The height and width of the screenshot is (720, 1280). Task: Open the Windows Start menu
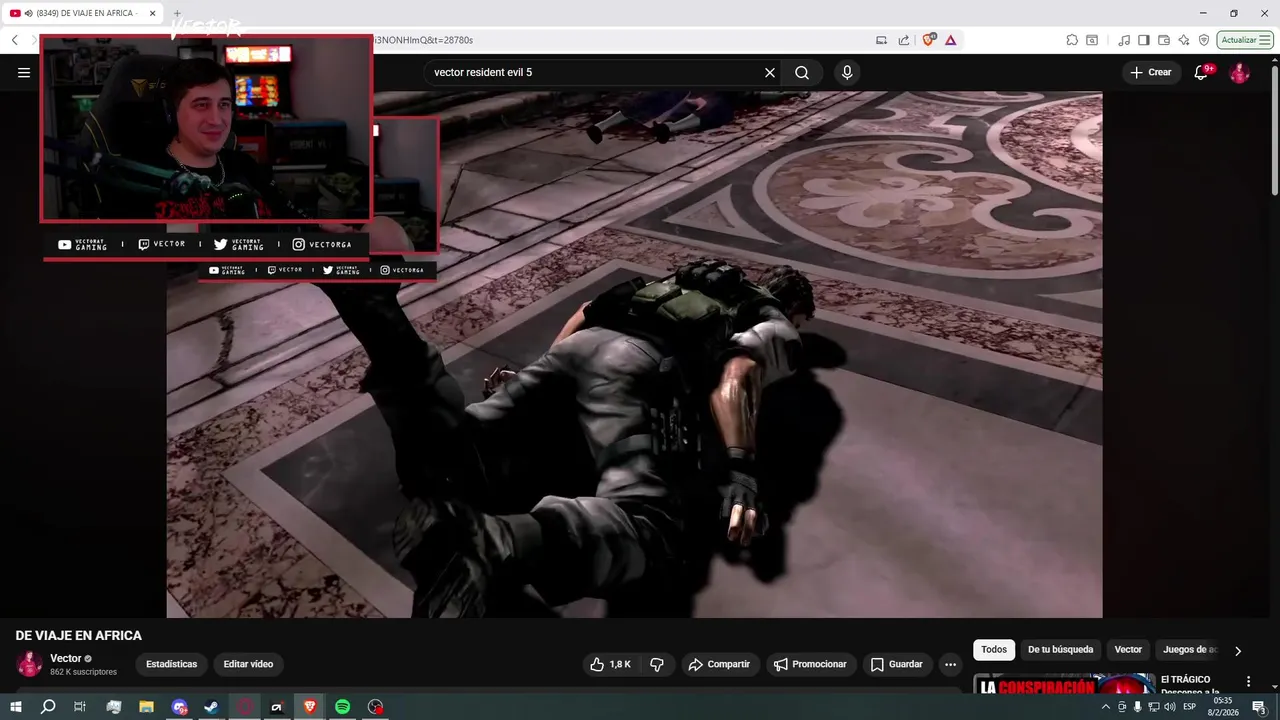(x=16, y=707)
